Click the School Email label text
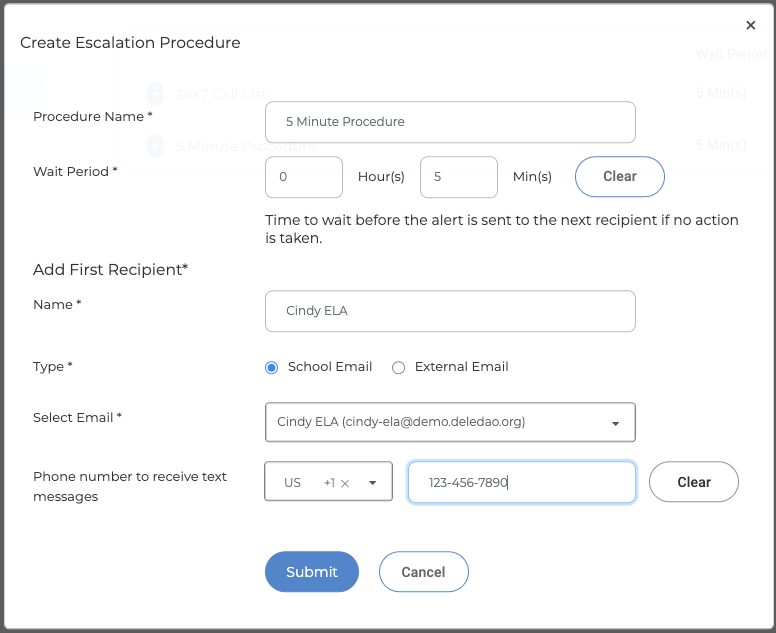 (330, 367)
